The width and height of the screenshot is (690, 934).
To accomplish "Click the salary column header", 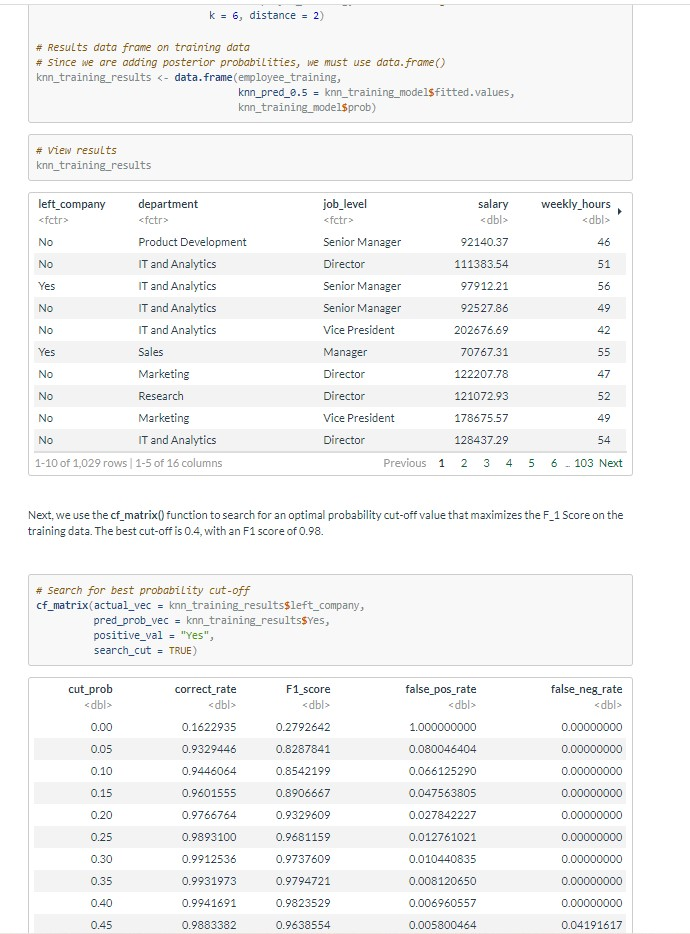I will [493, 204].
